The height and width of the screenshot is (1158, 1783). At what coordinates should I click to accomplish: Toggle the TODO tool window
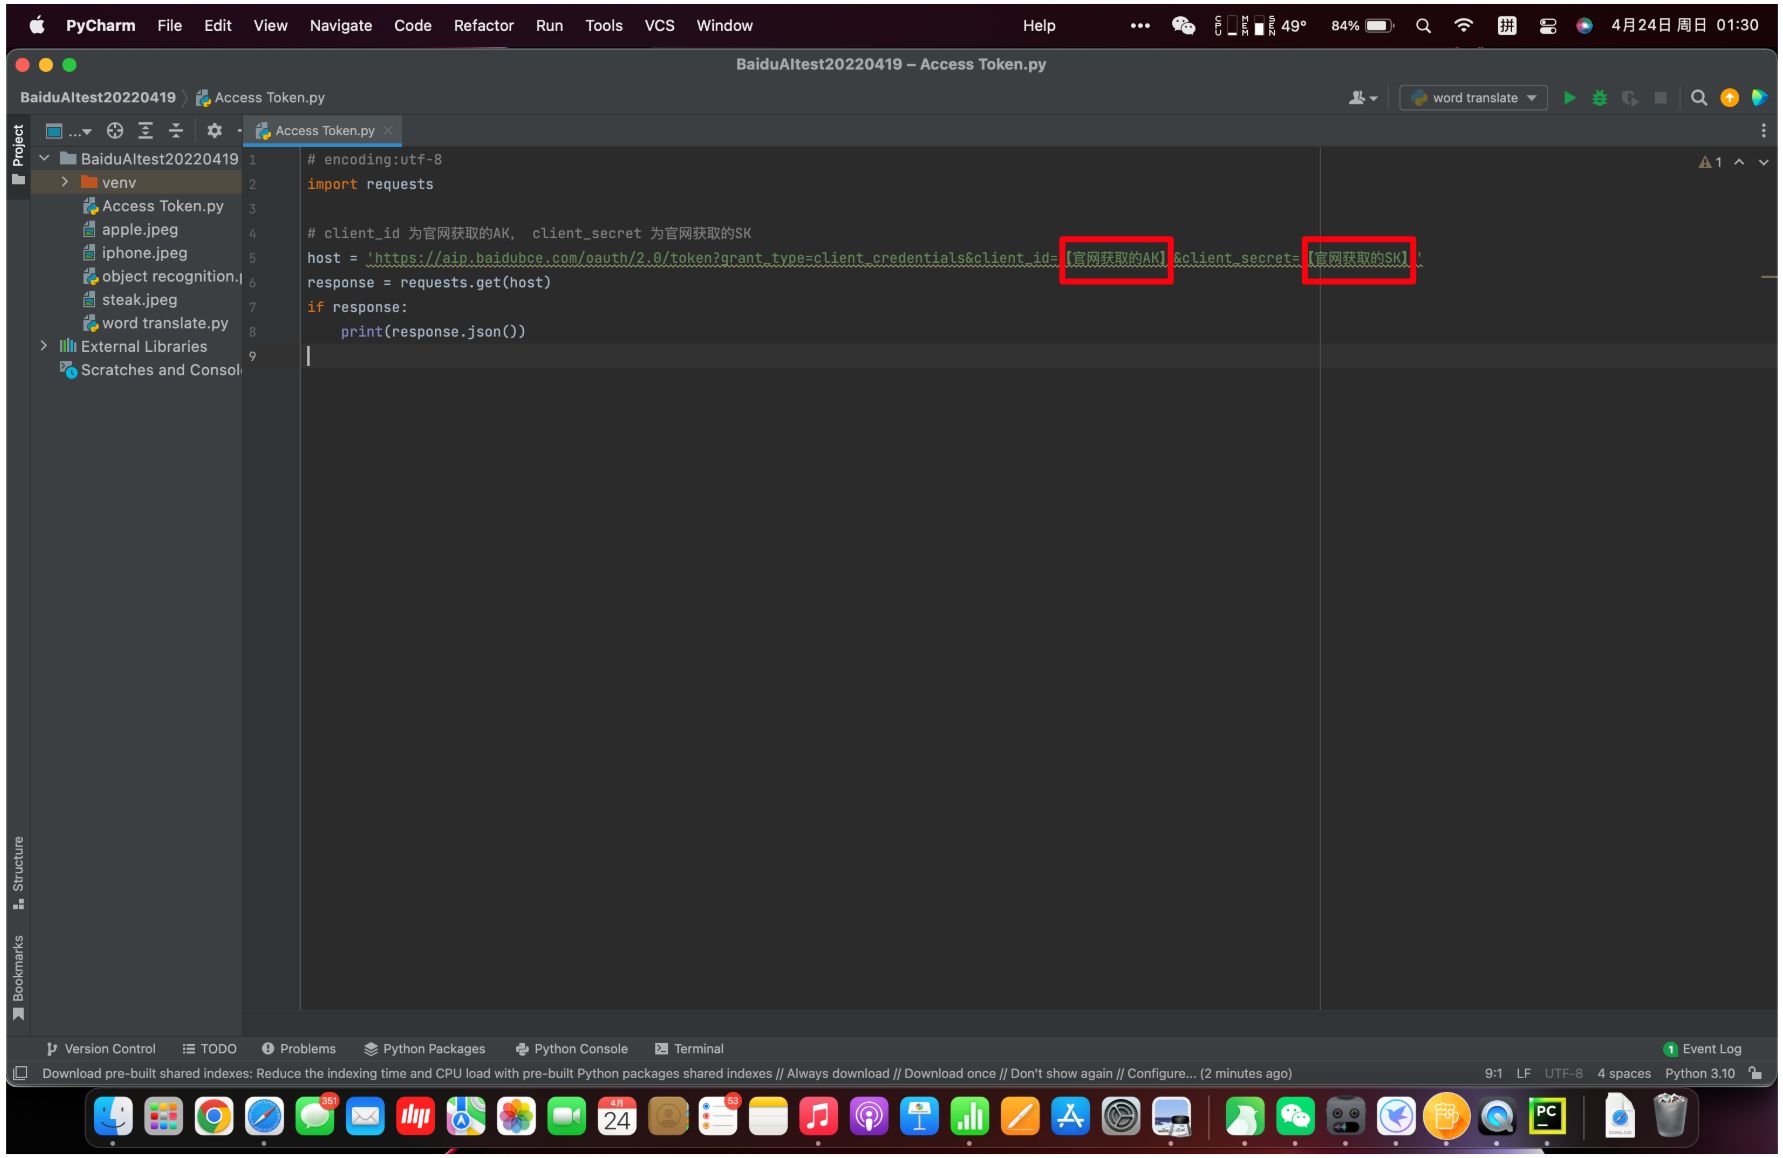tap(210, 1049)
